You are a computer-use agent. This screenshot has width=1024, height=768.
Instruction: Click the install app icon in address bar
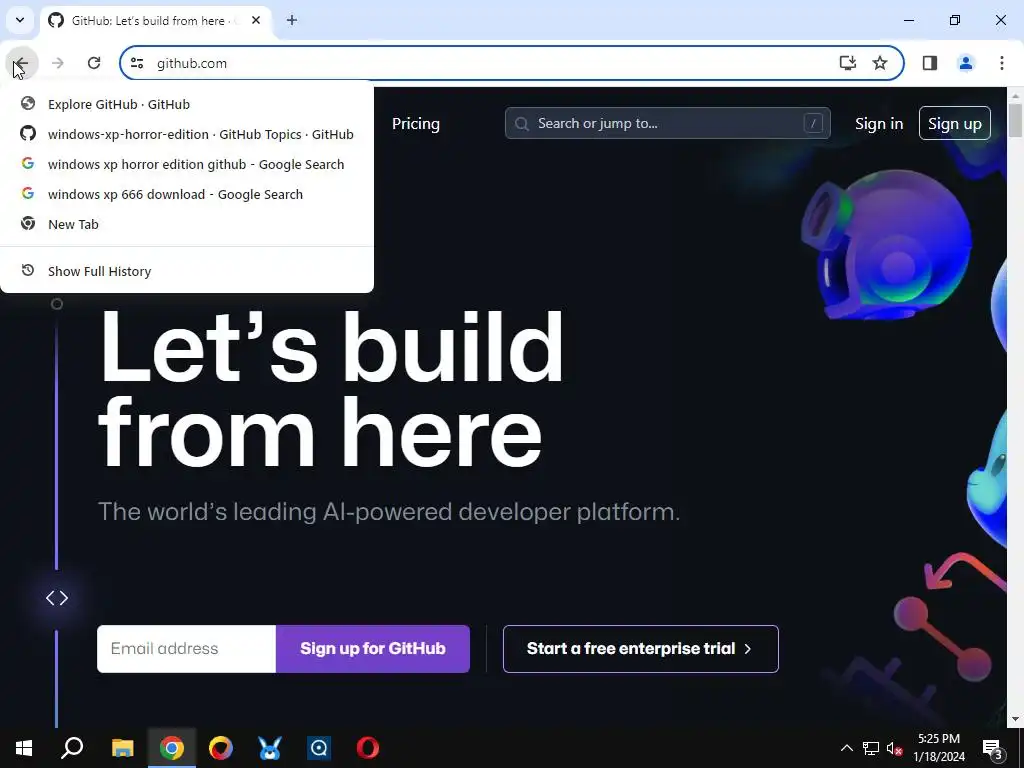click(x=848, y=63)
